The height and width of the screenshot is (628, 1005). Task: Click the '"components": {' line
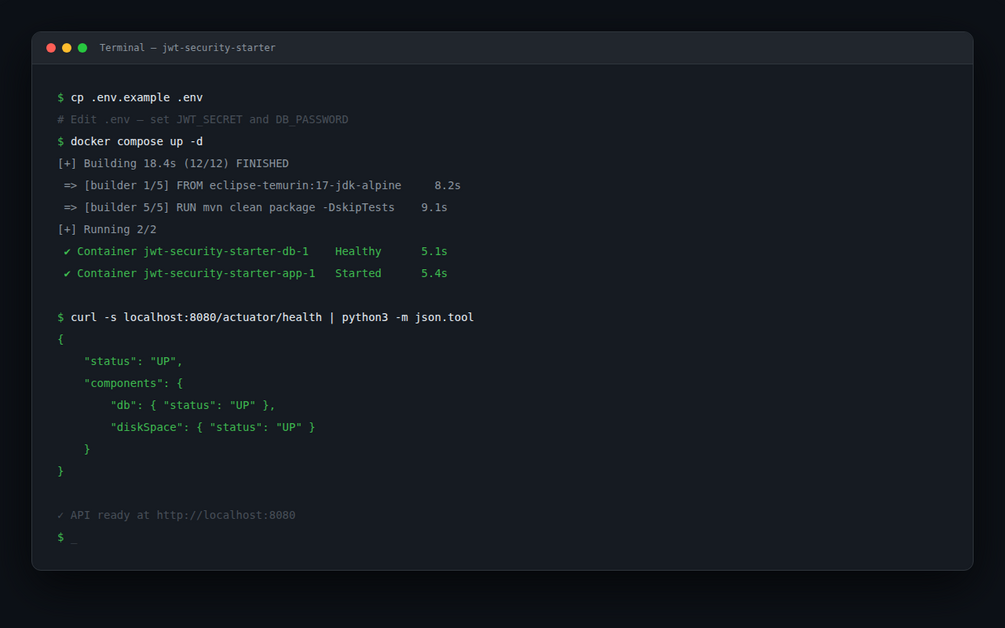tap(133, 383)
